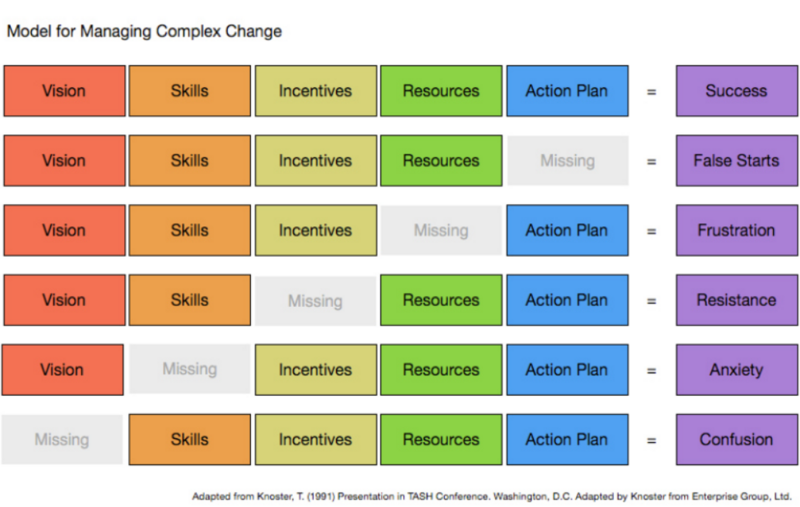Click the Missing box in the Resistance row

point(315,301)
